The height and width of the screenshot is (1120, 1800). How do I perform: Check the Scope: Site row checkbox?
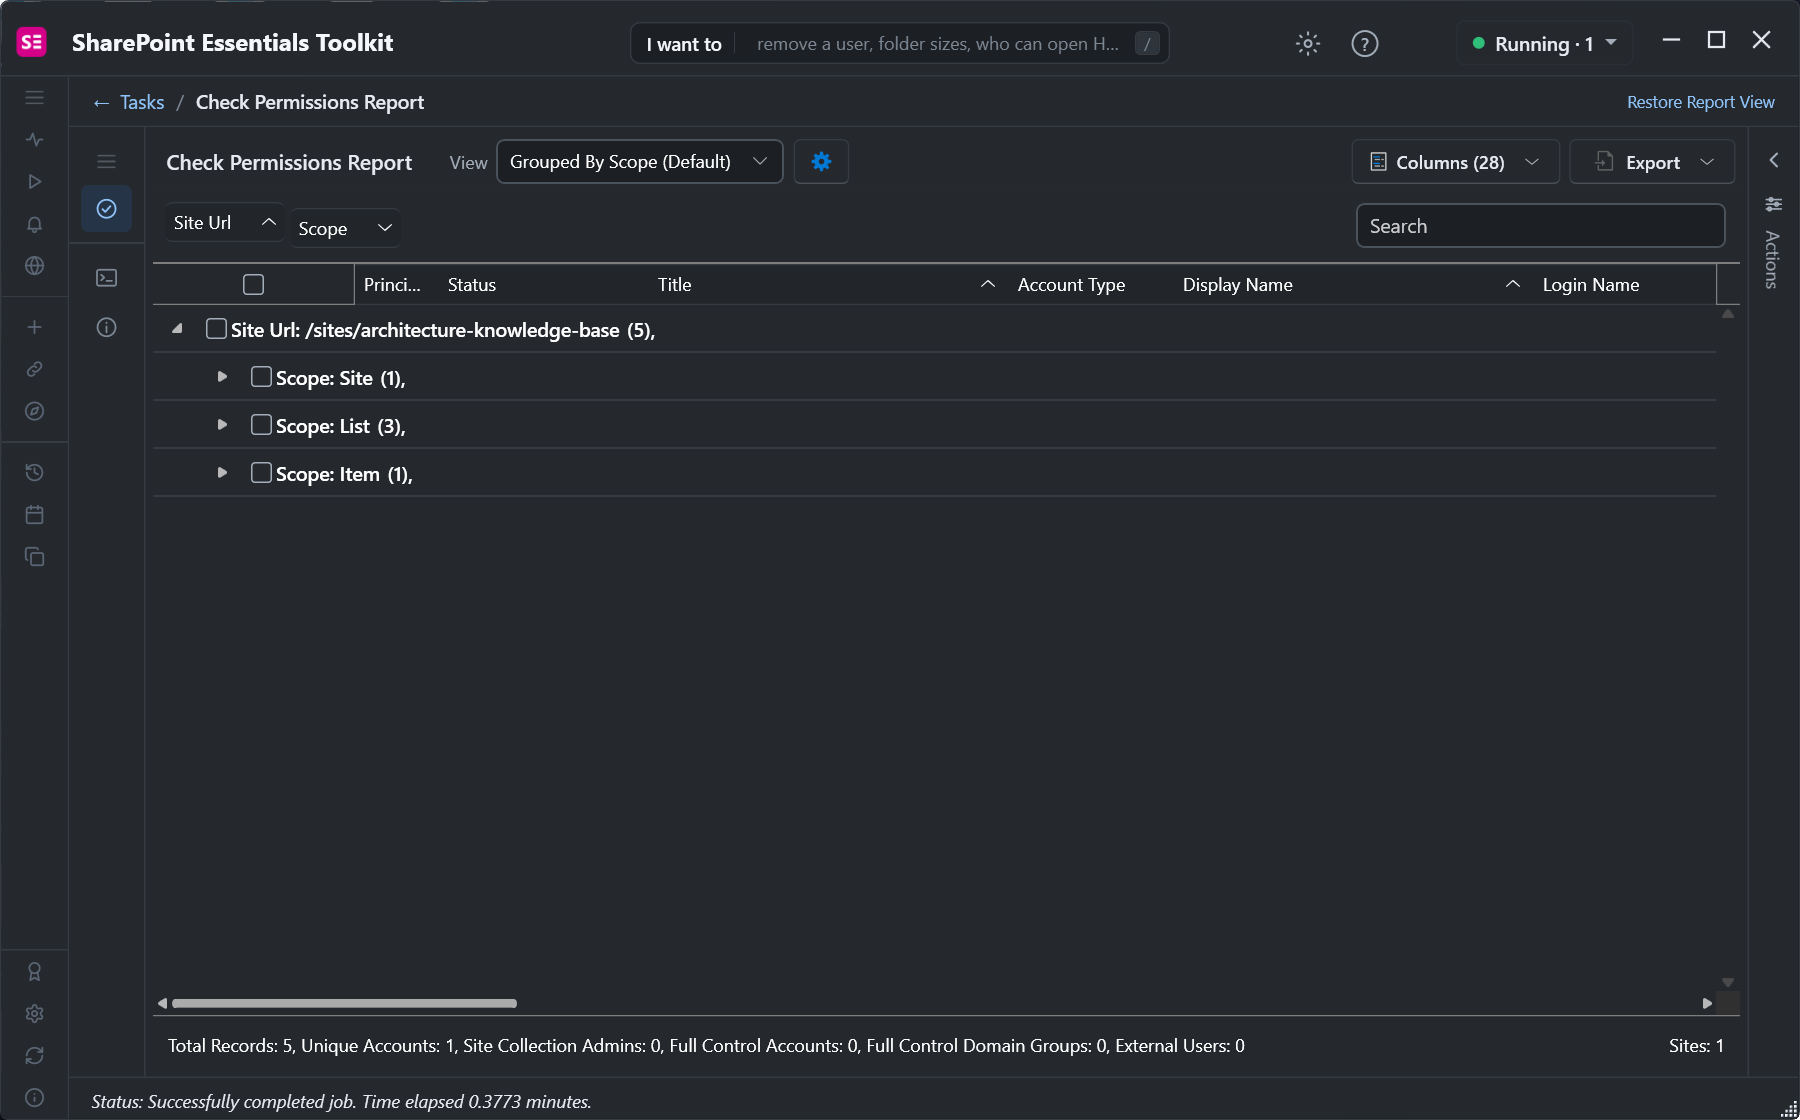(x=261, y=377)
